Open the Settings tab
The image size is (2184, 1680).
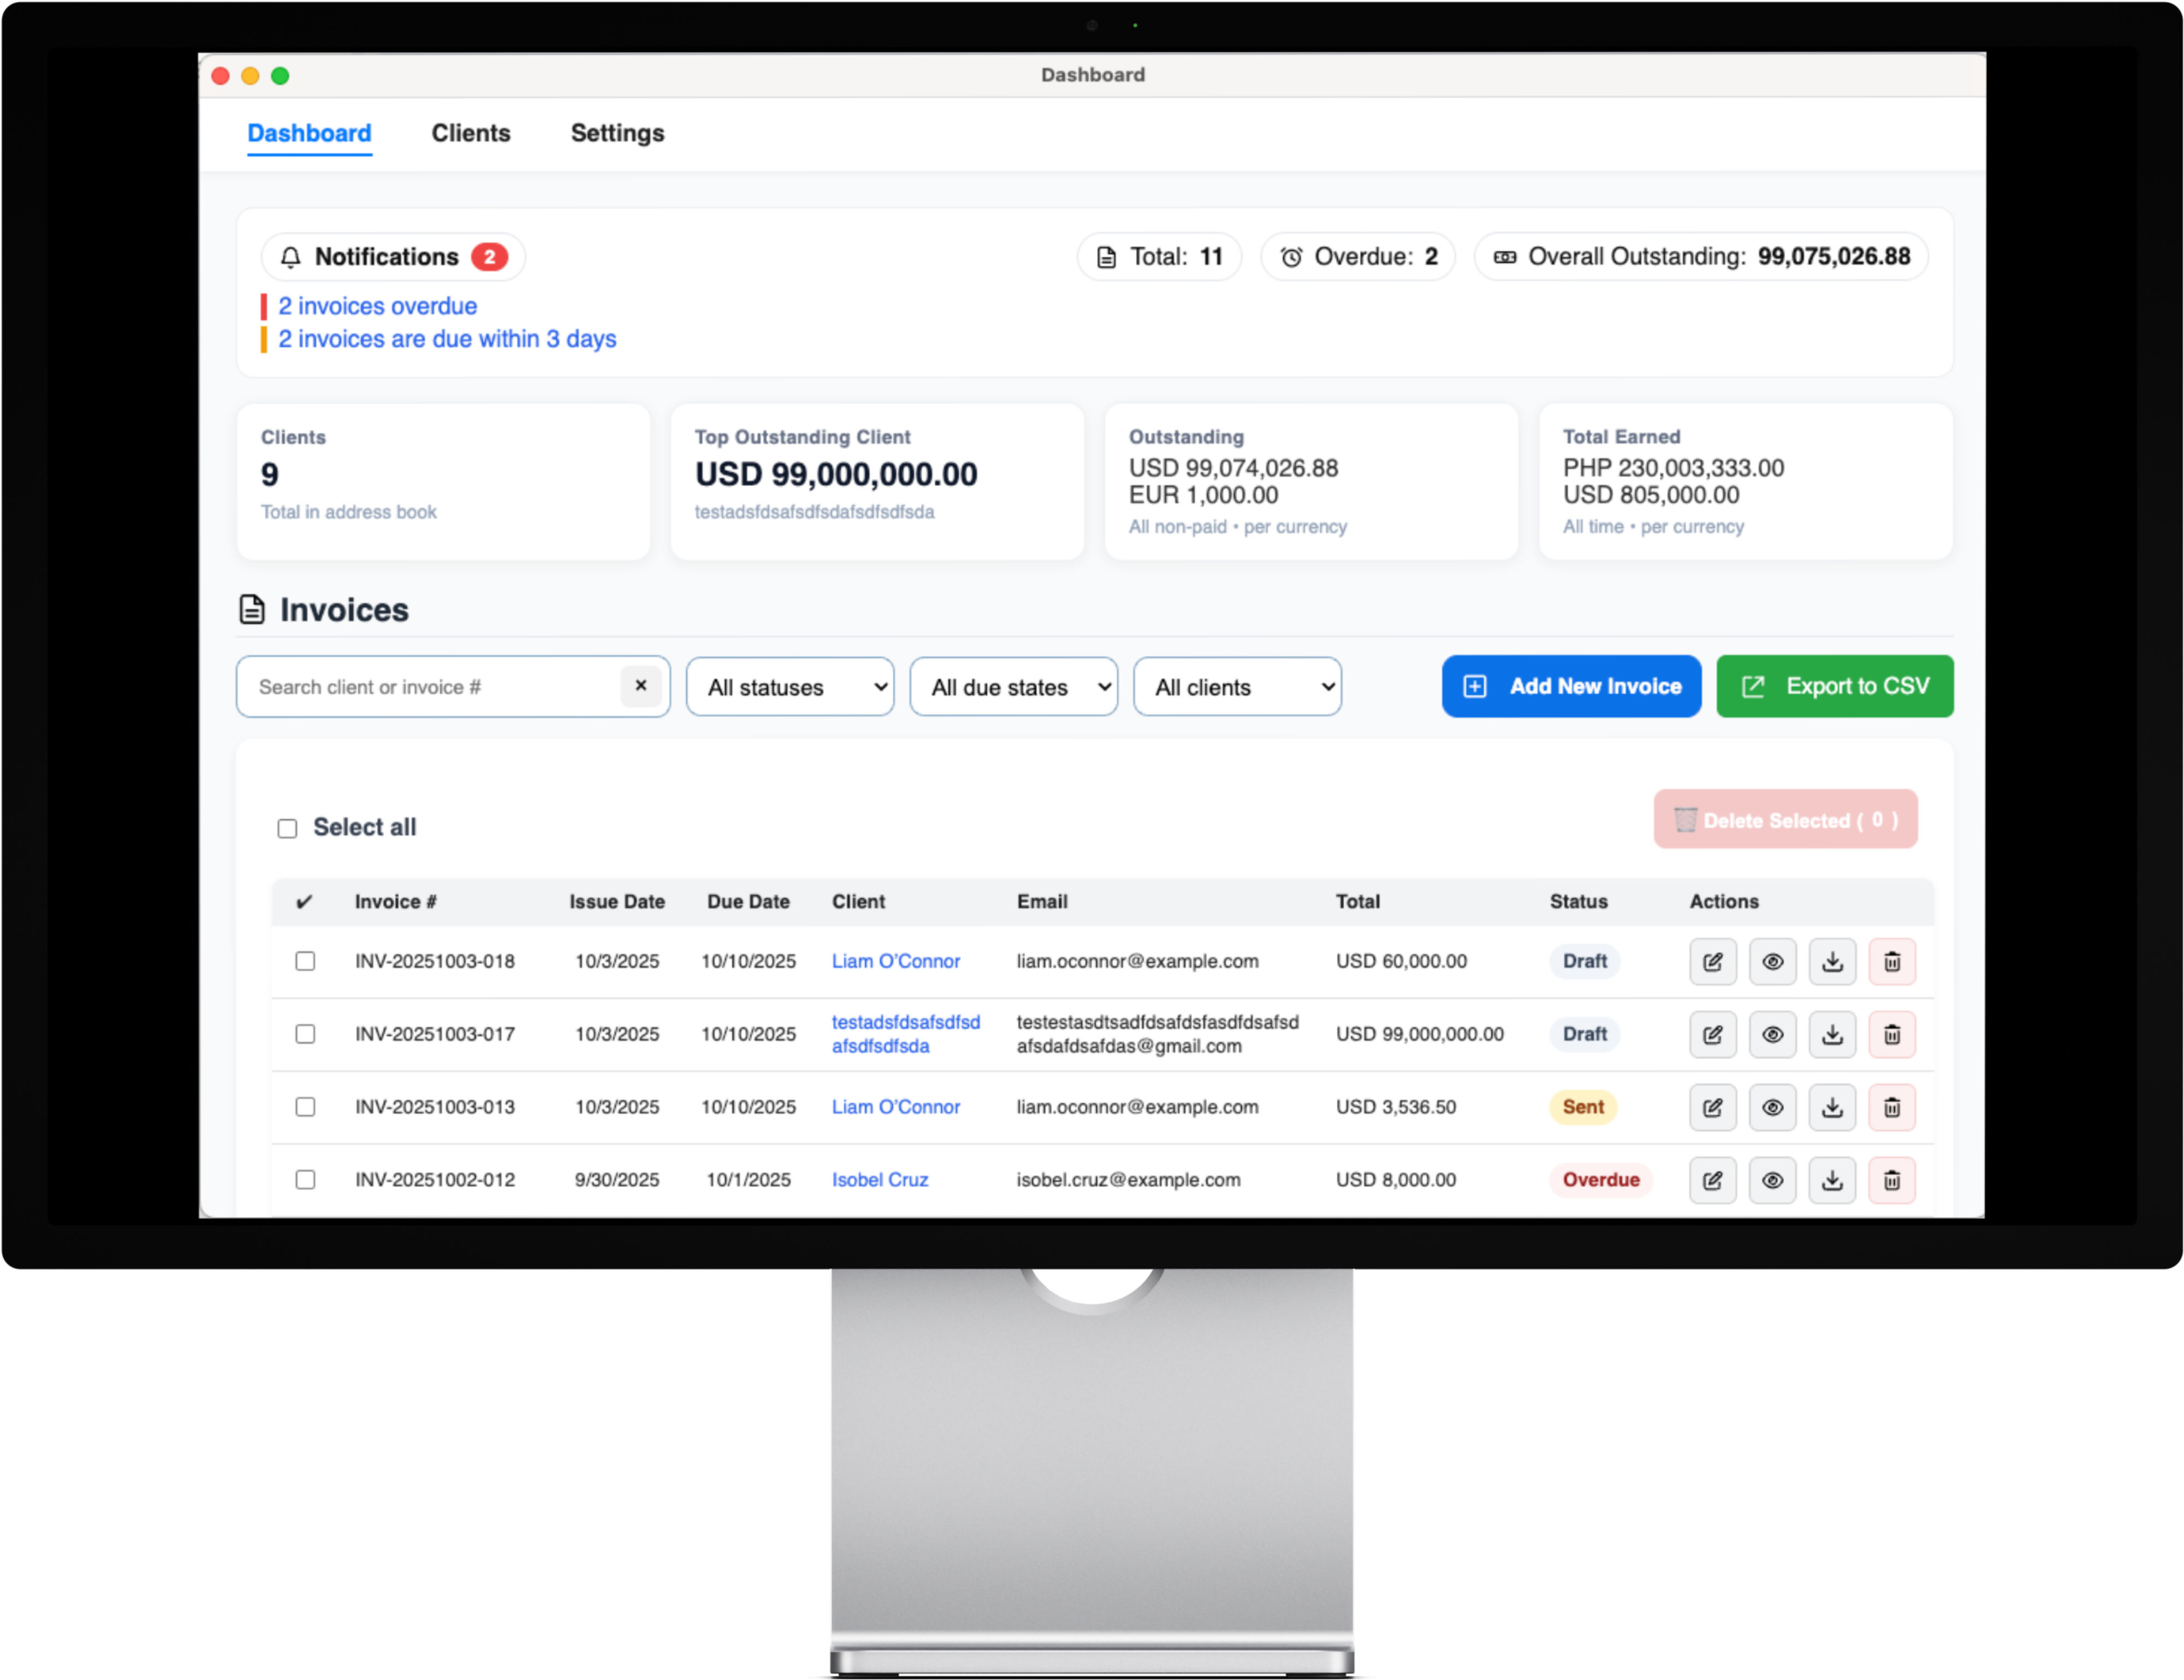coord(617,133)
